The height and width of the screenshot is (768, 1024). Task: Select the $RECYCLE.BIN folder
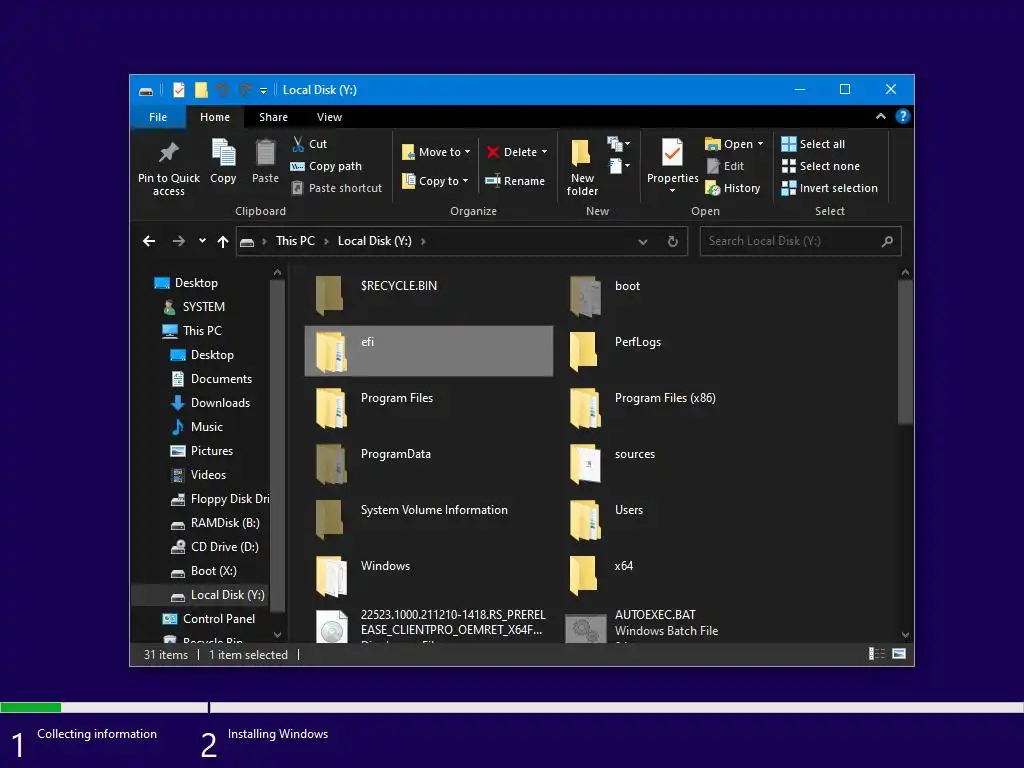tap(429, 295)
